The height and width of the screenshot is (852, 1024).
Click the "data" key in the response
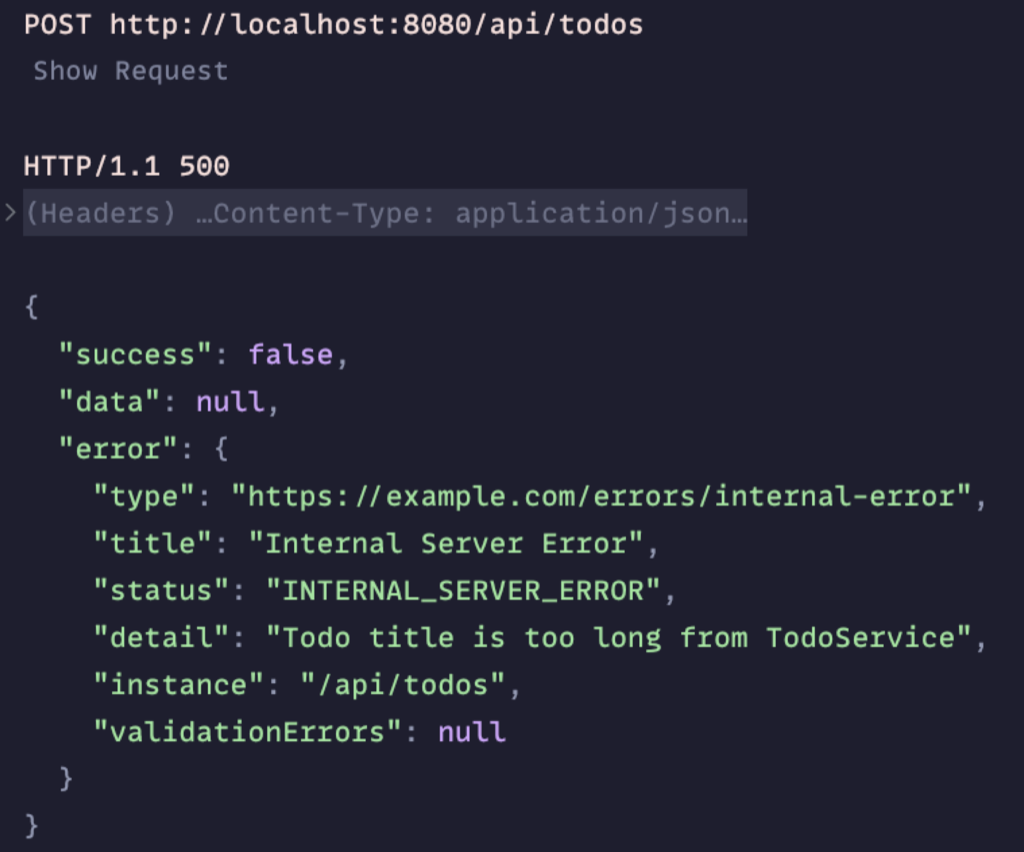pyautogui.click(x=109, y=402)
